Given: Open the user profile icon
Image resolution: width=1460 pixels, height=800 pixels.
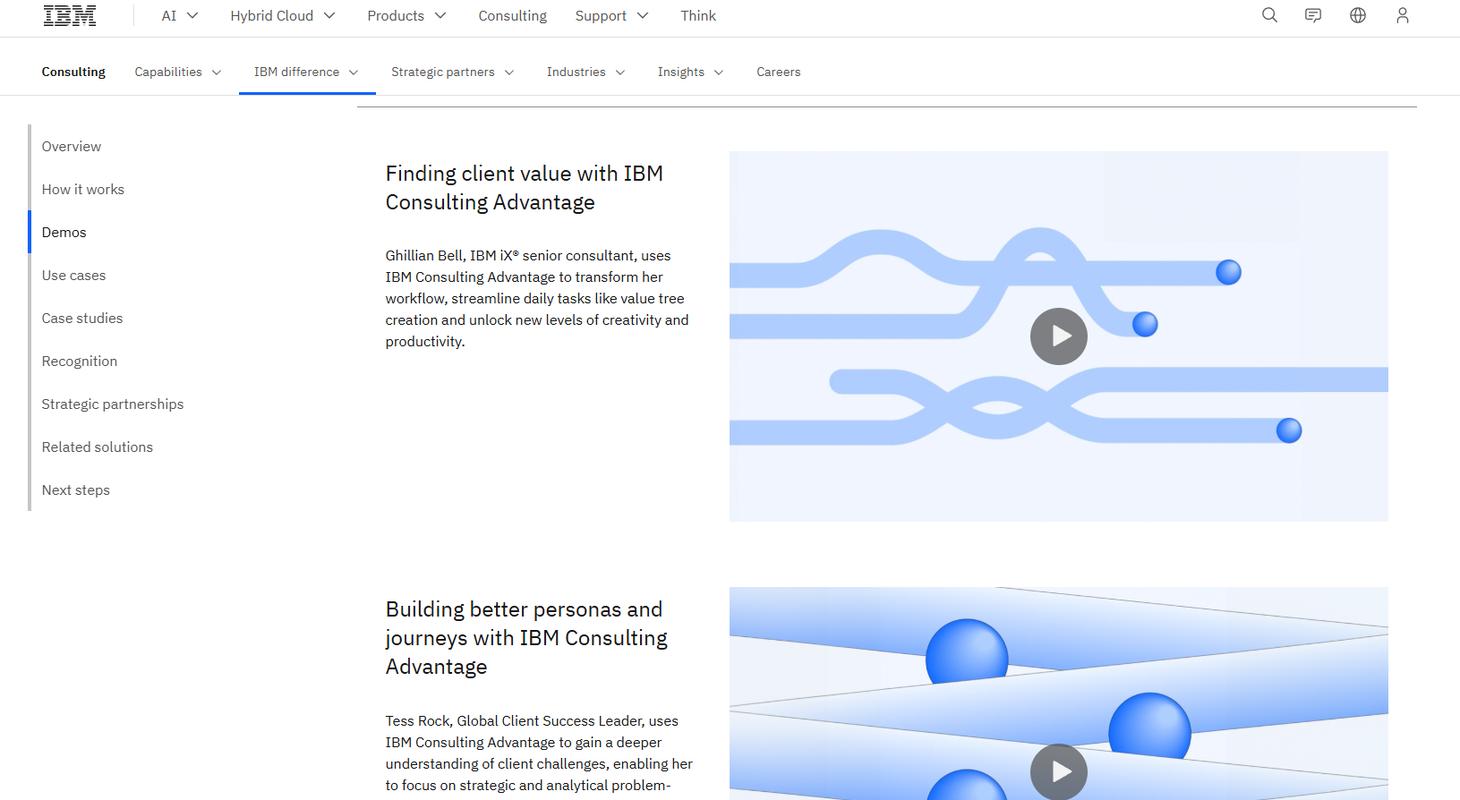Looking at the screenshot, I should pyautogui.click(x=1402, y=15).
